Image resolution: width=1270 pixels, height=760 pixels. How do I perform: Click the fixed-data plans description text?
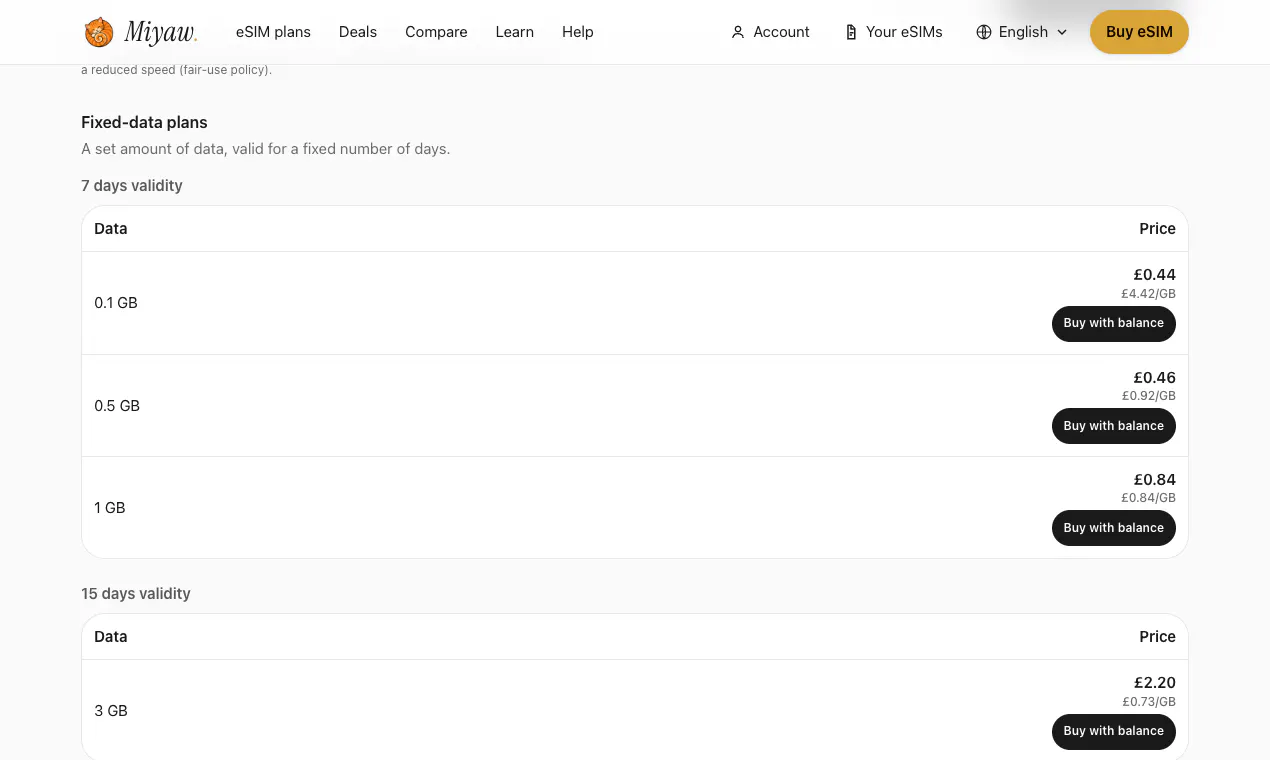(266, 149)
